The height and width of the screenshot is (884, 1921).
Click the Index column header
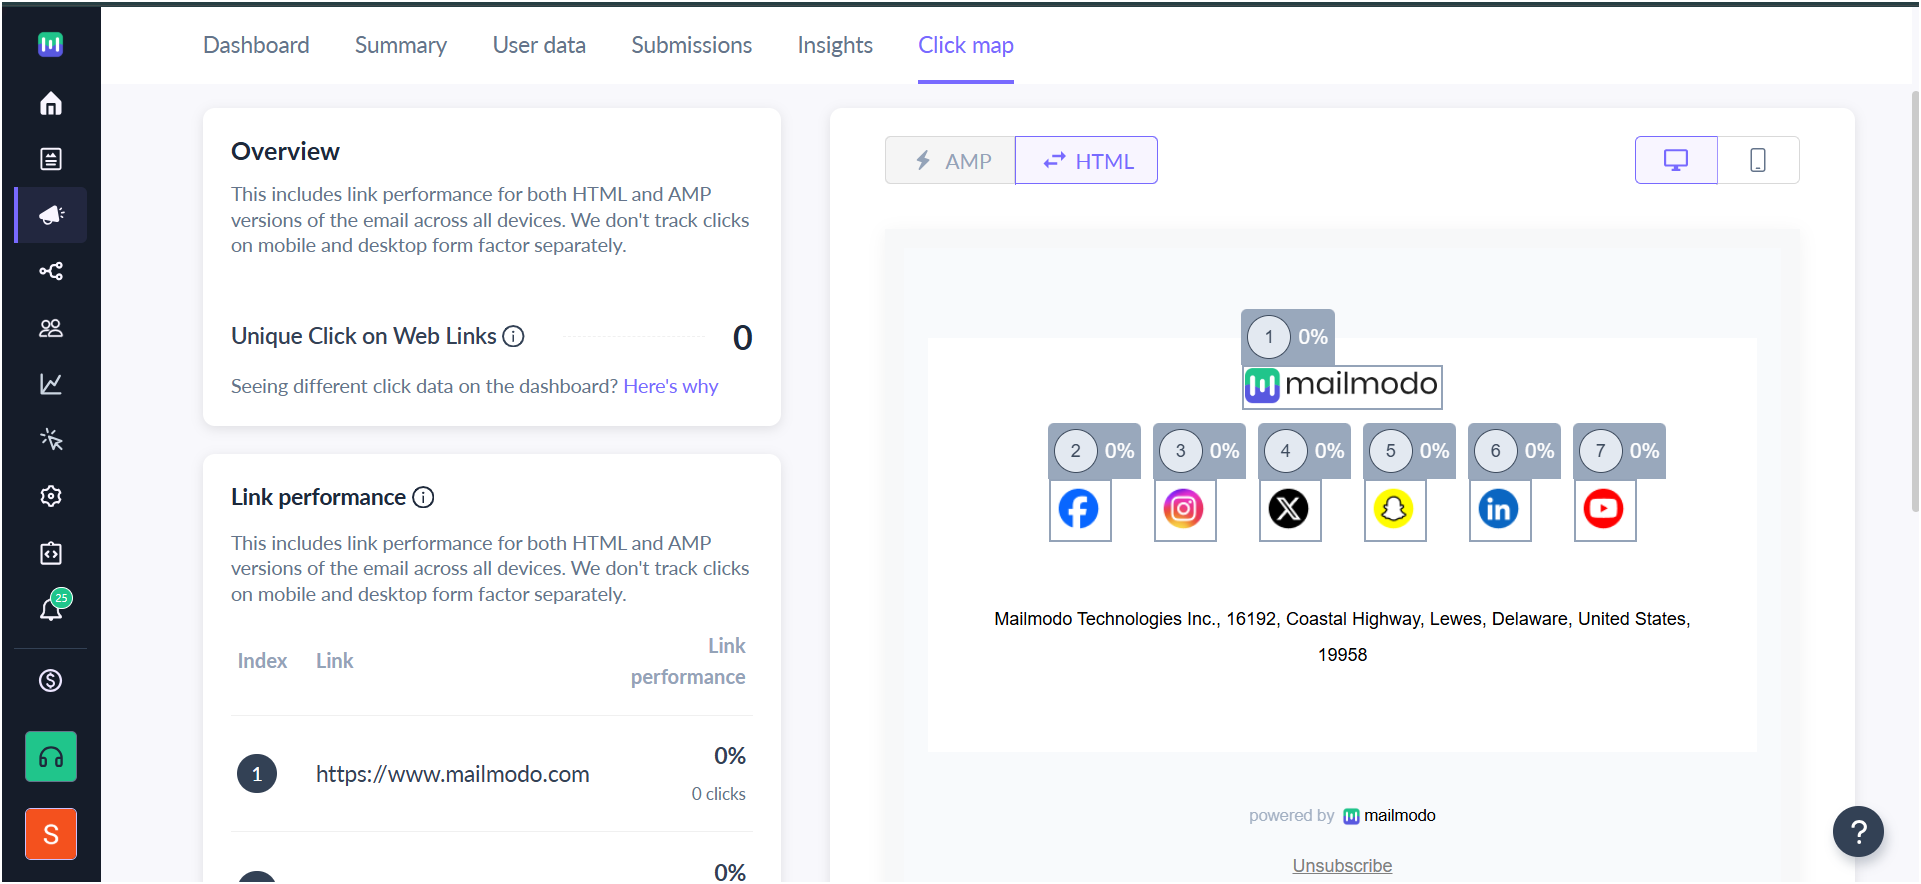click(262, 661)
